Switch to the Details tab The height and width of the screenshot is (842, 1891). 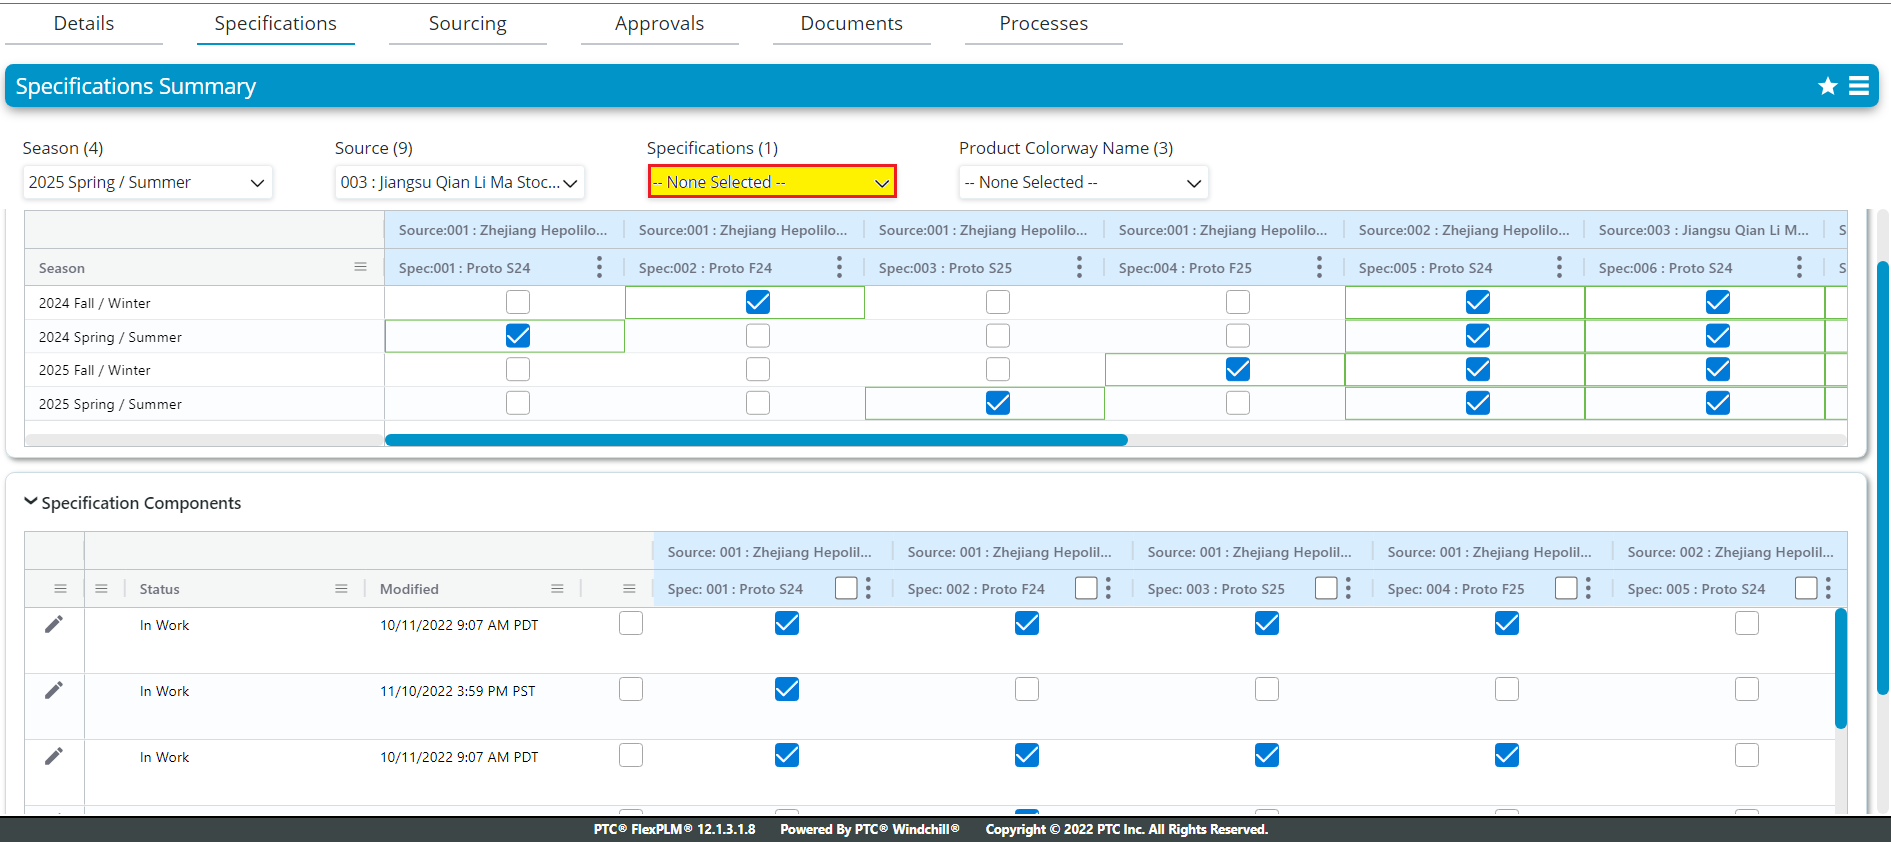84,23
